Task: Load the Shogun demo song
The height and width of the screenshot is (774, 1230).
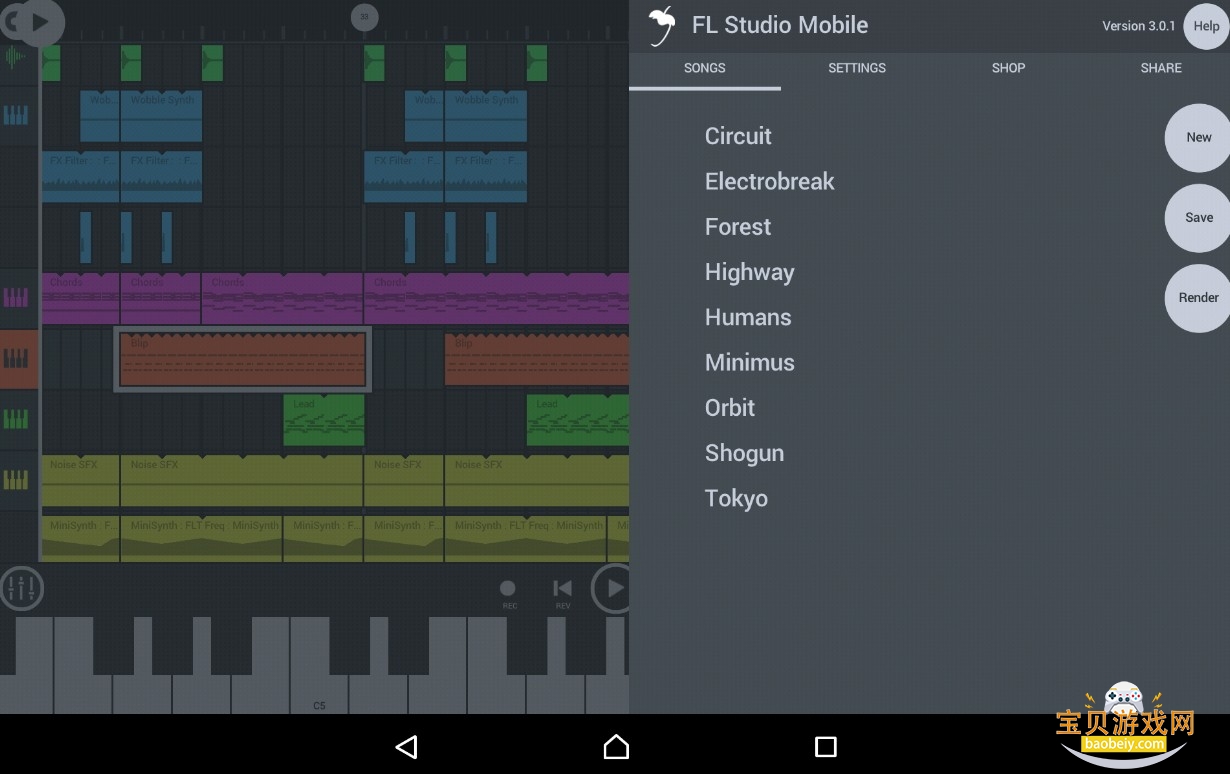Action: pyautogui.click(x=744, y=454)
